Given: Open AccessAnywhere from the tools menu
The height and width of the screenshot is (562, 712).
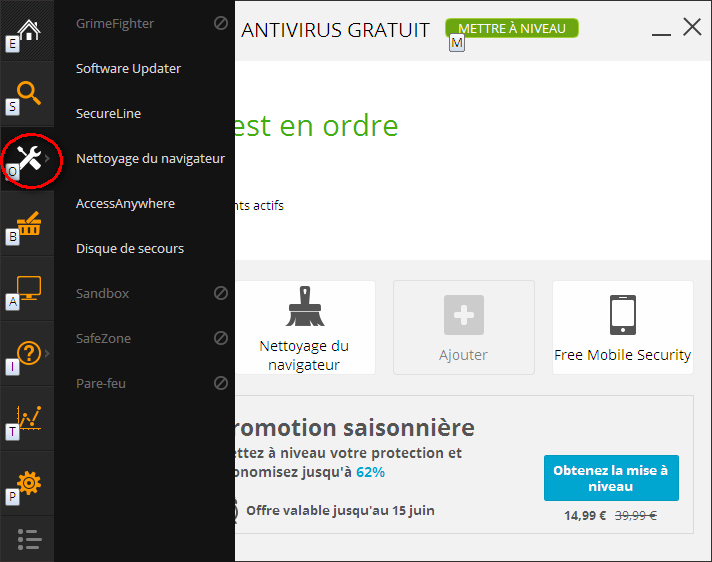Looking at the screenshot, I should point(125,203).
